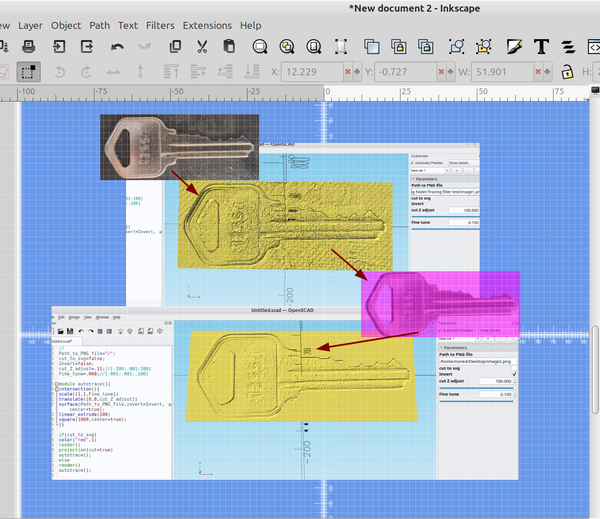Zoom to page width icon
This screenshot has width=600, height=519.
[341, 47]
